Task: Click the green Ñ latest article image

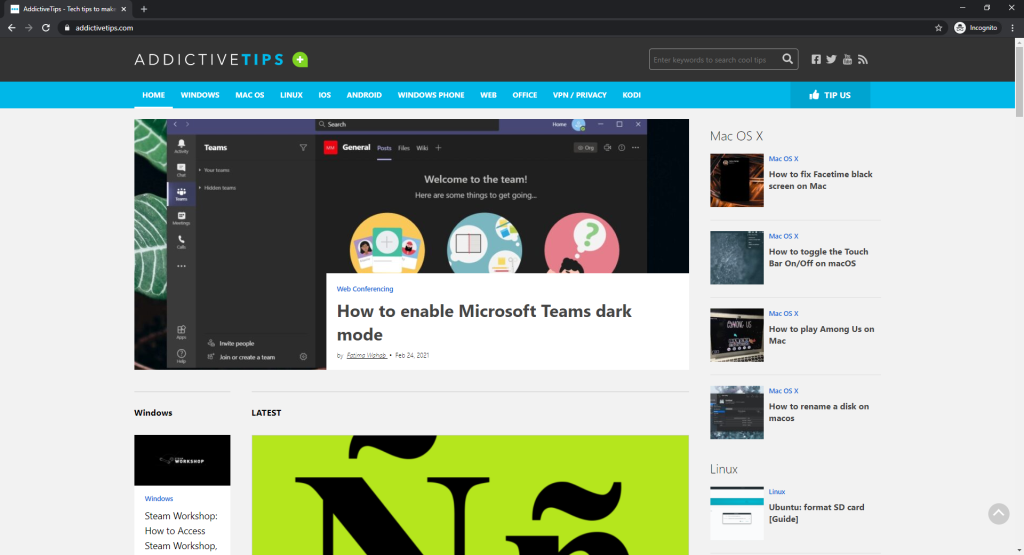Action: point(470,495)
